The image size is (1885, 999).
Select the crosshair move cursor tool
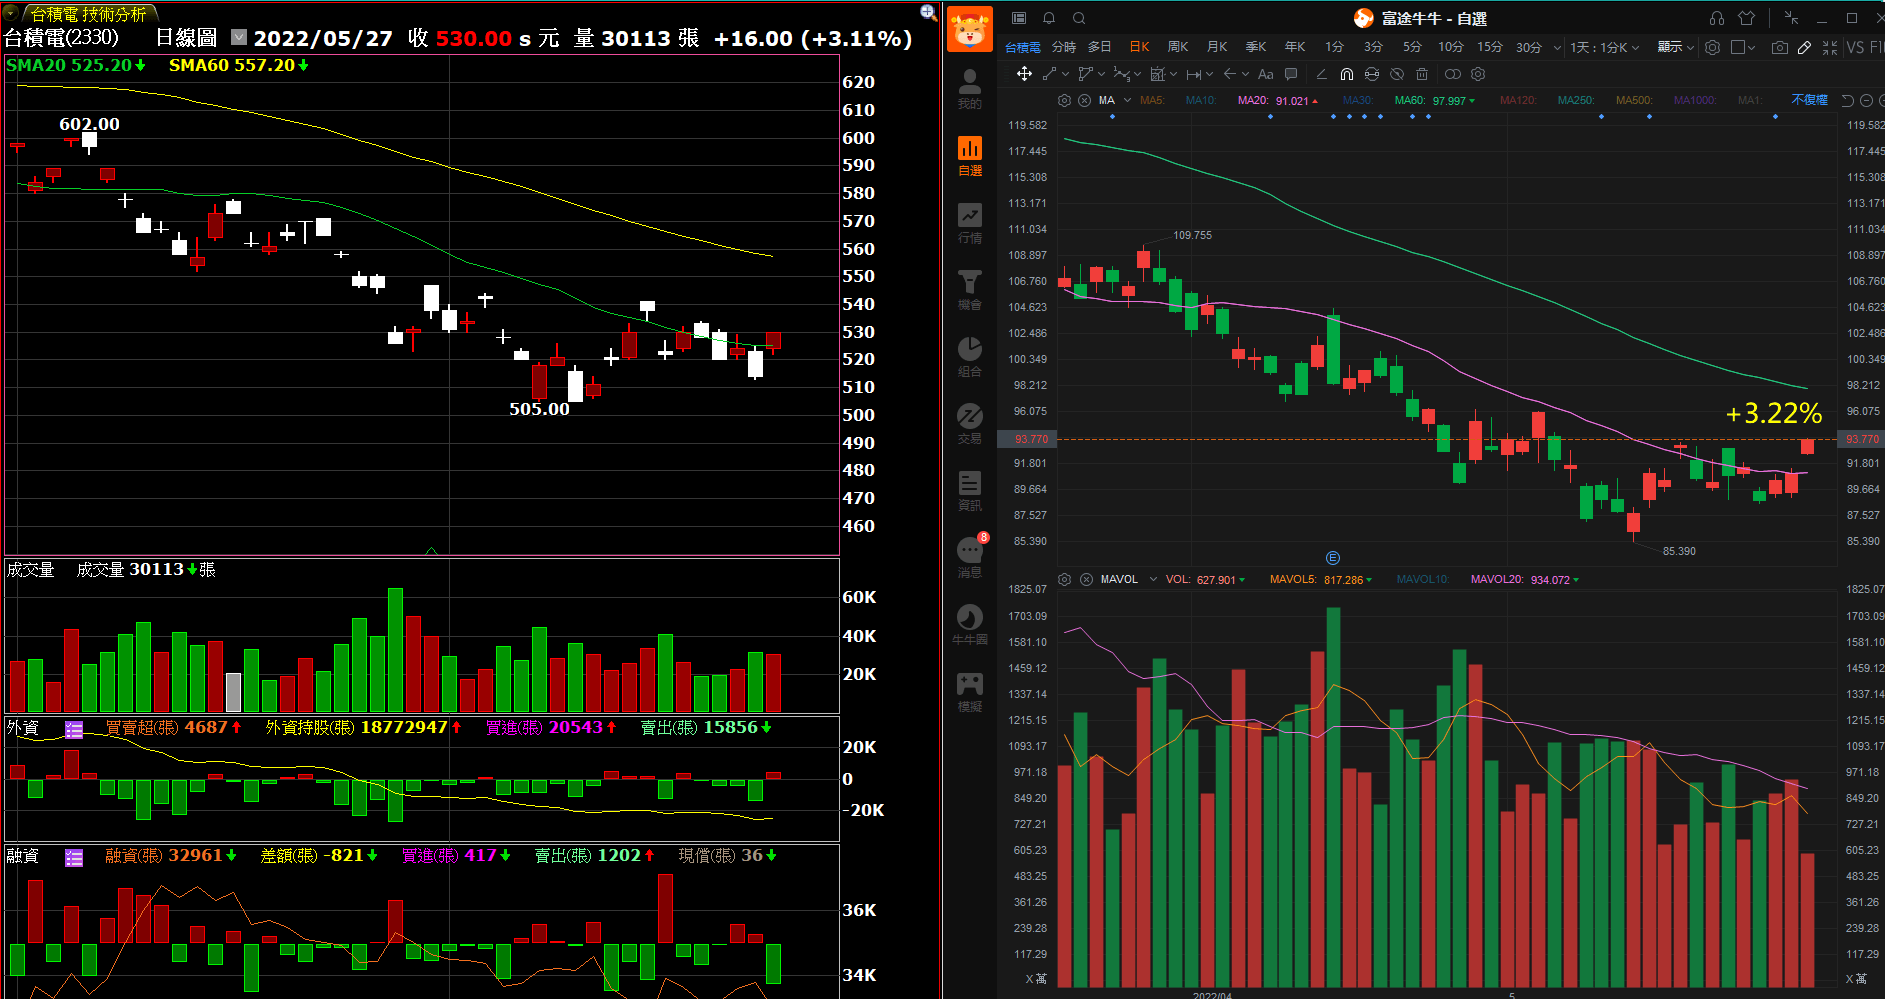tap(1024, 74)
